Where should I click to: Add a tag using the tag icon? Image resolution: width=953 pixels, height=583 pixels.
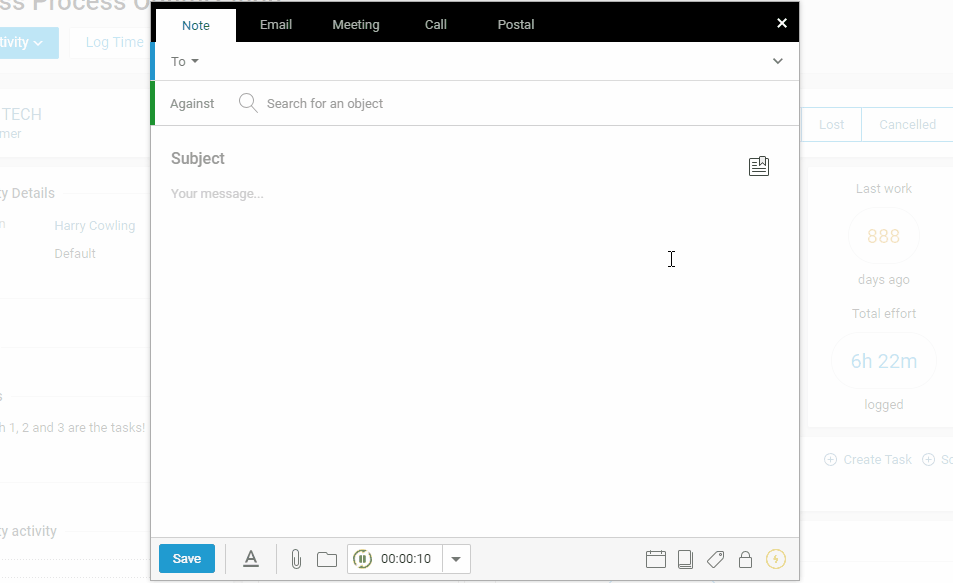pos(715,559)
